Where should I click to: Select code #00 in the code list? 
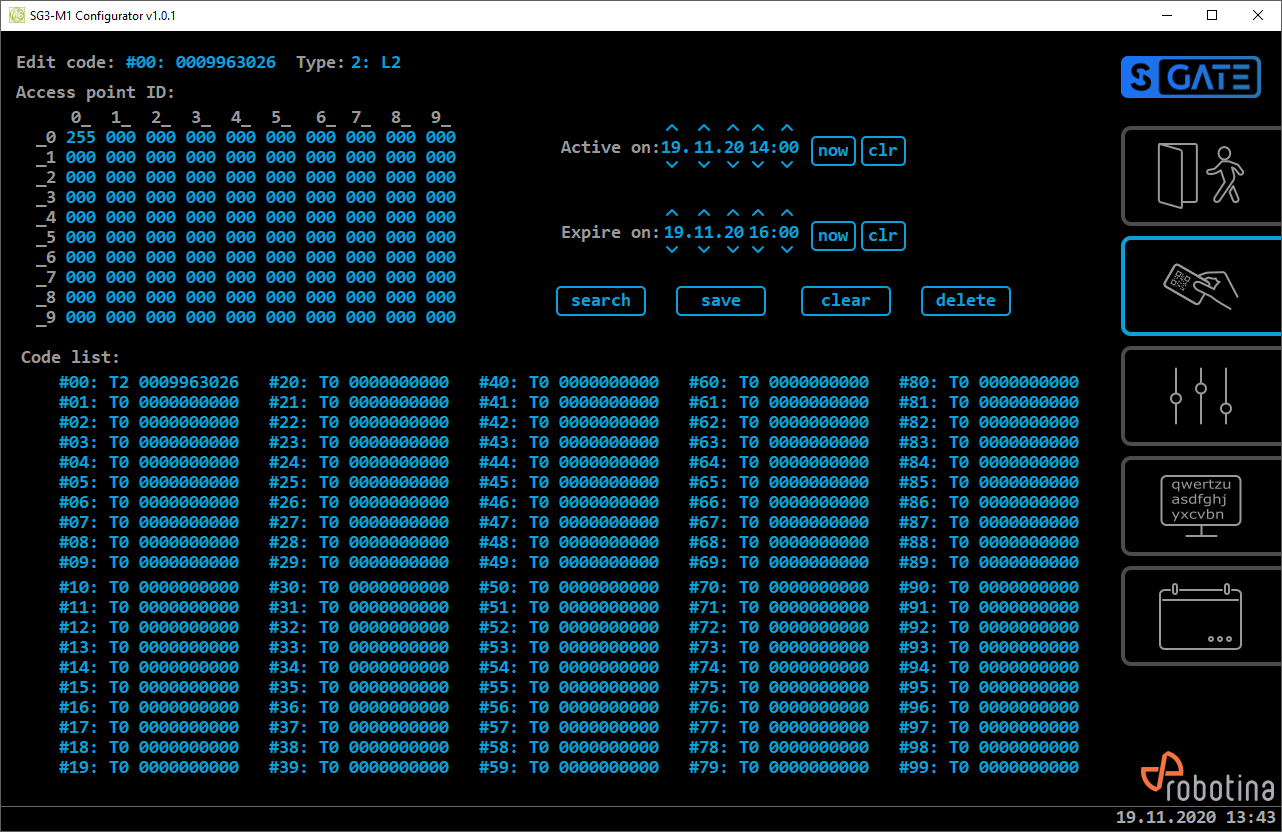click(148, 382)
